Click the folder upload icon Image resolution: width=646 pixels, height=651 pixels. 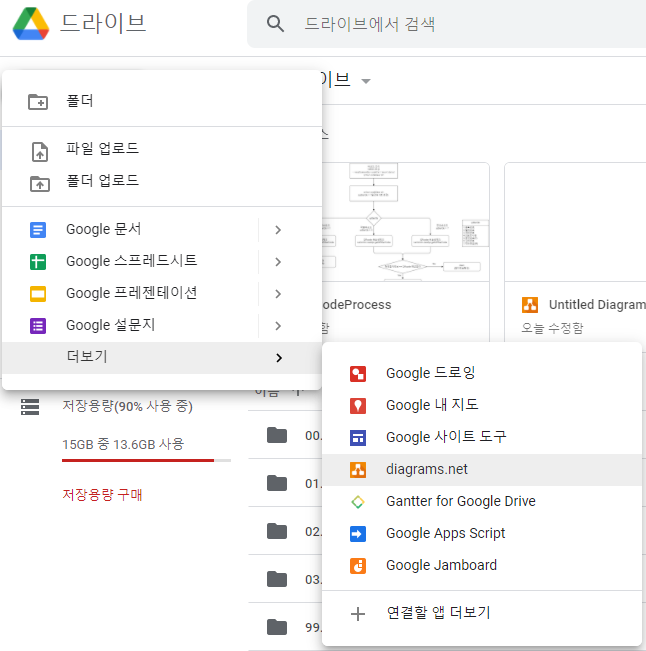click(x=40, y=184)
